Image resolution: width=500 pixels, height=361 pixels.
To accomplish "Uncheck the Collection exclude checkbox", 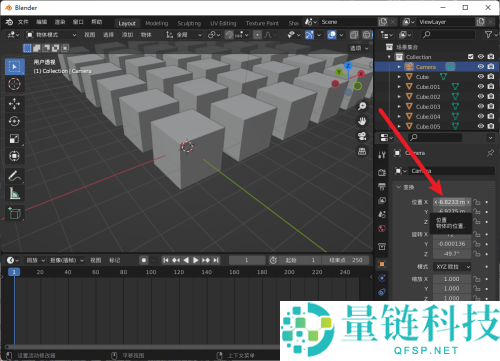I will pyautogui.click(x=471, y=57).
